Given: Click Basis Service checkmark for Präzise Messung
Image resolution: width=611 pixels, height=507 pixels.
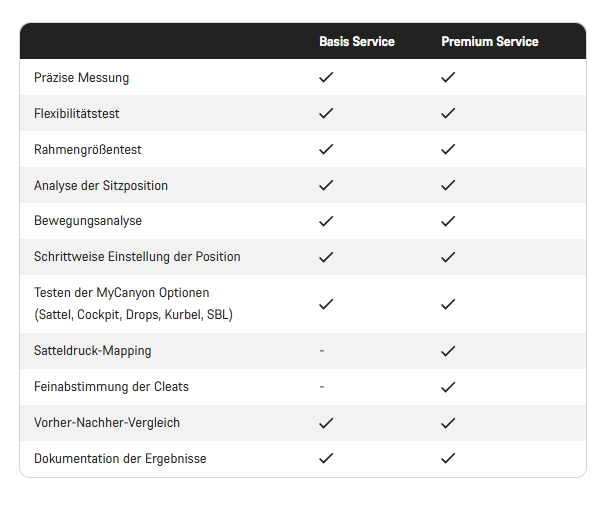Looking at the screenshot, I should [x=326, y=77].
